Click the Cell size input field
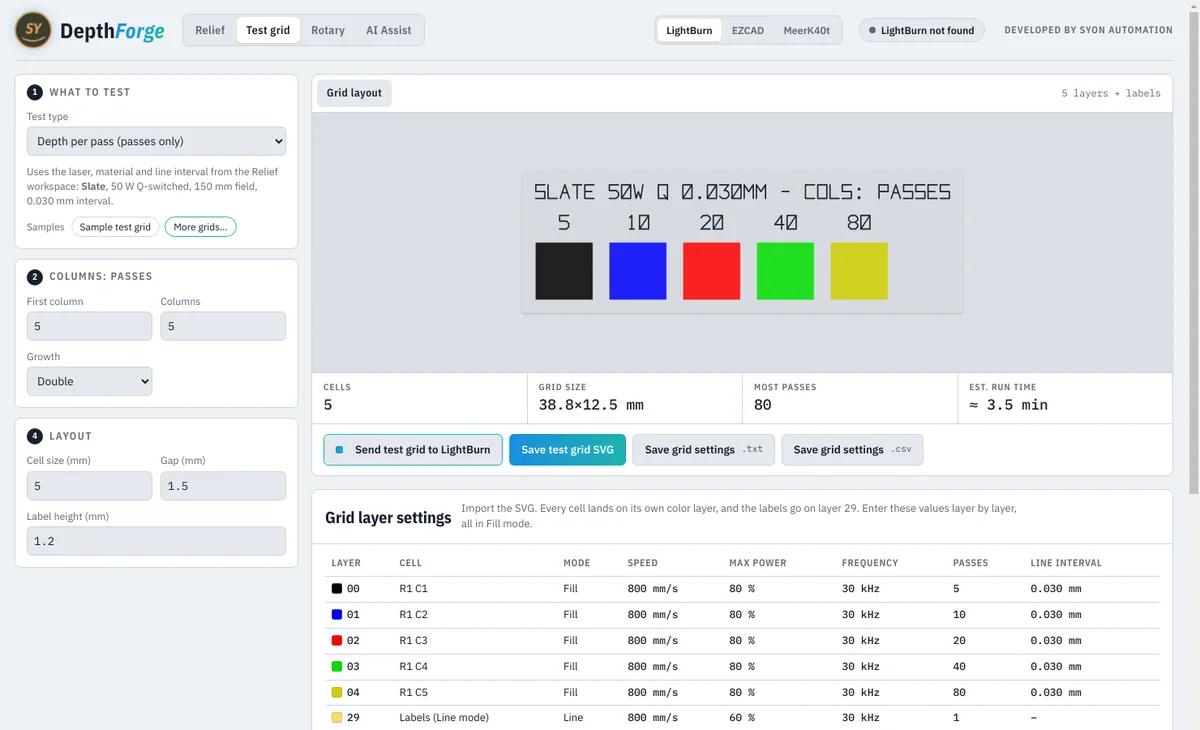1200x730 pixels. [x=89, y=486]
